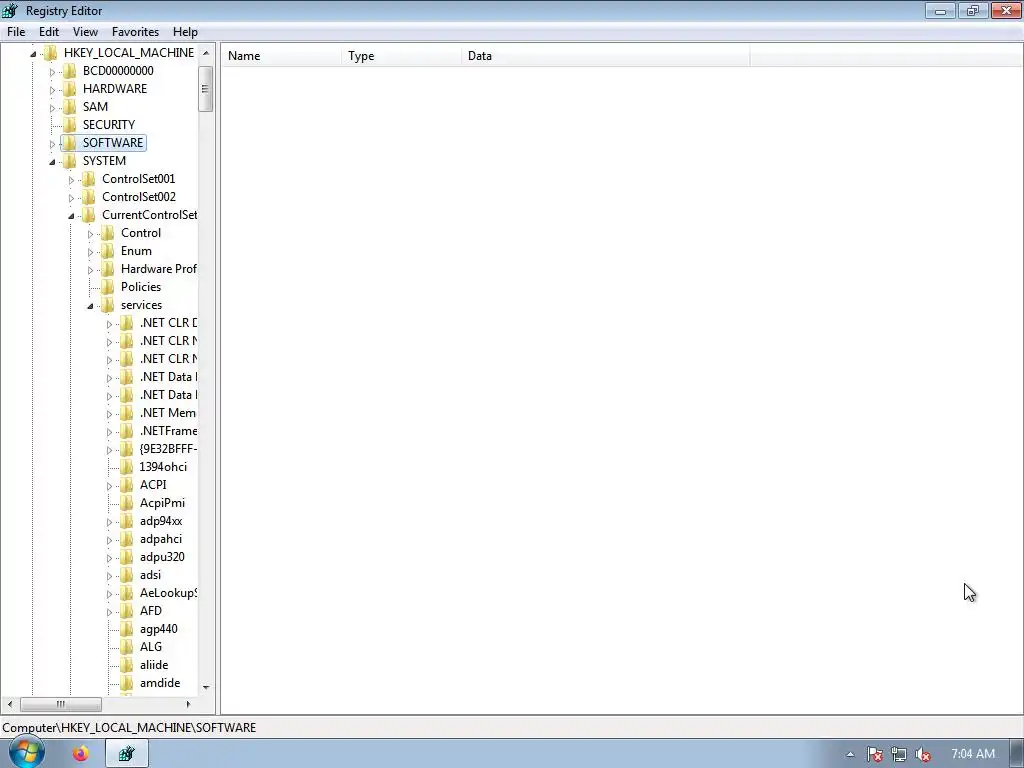Click Registry Editor taskbar button
This screenshot has height=768, width=1024.
coord(127,754)
